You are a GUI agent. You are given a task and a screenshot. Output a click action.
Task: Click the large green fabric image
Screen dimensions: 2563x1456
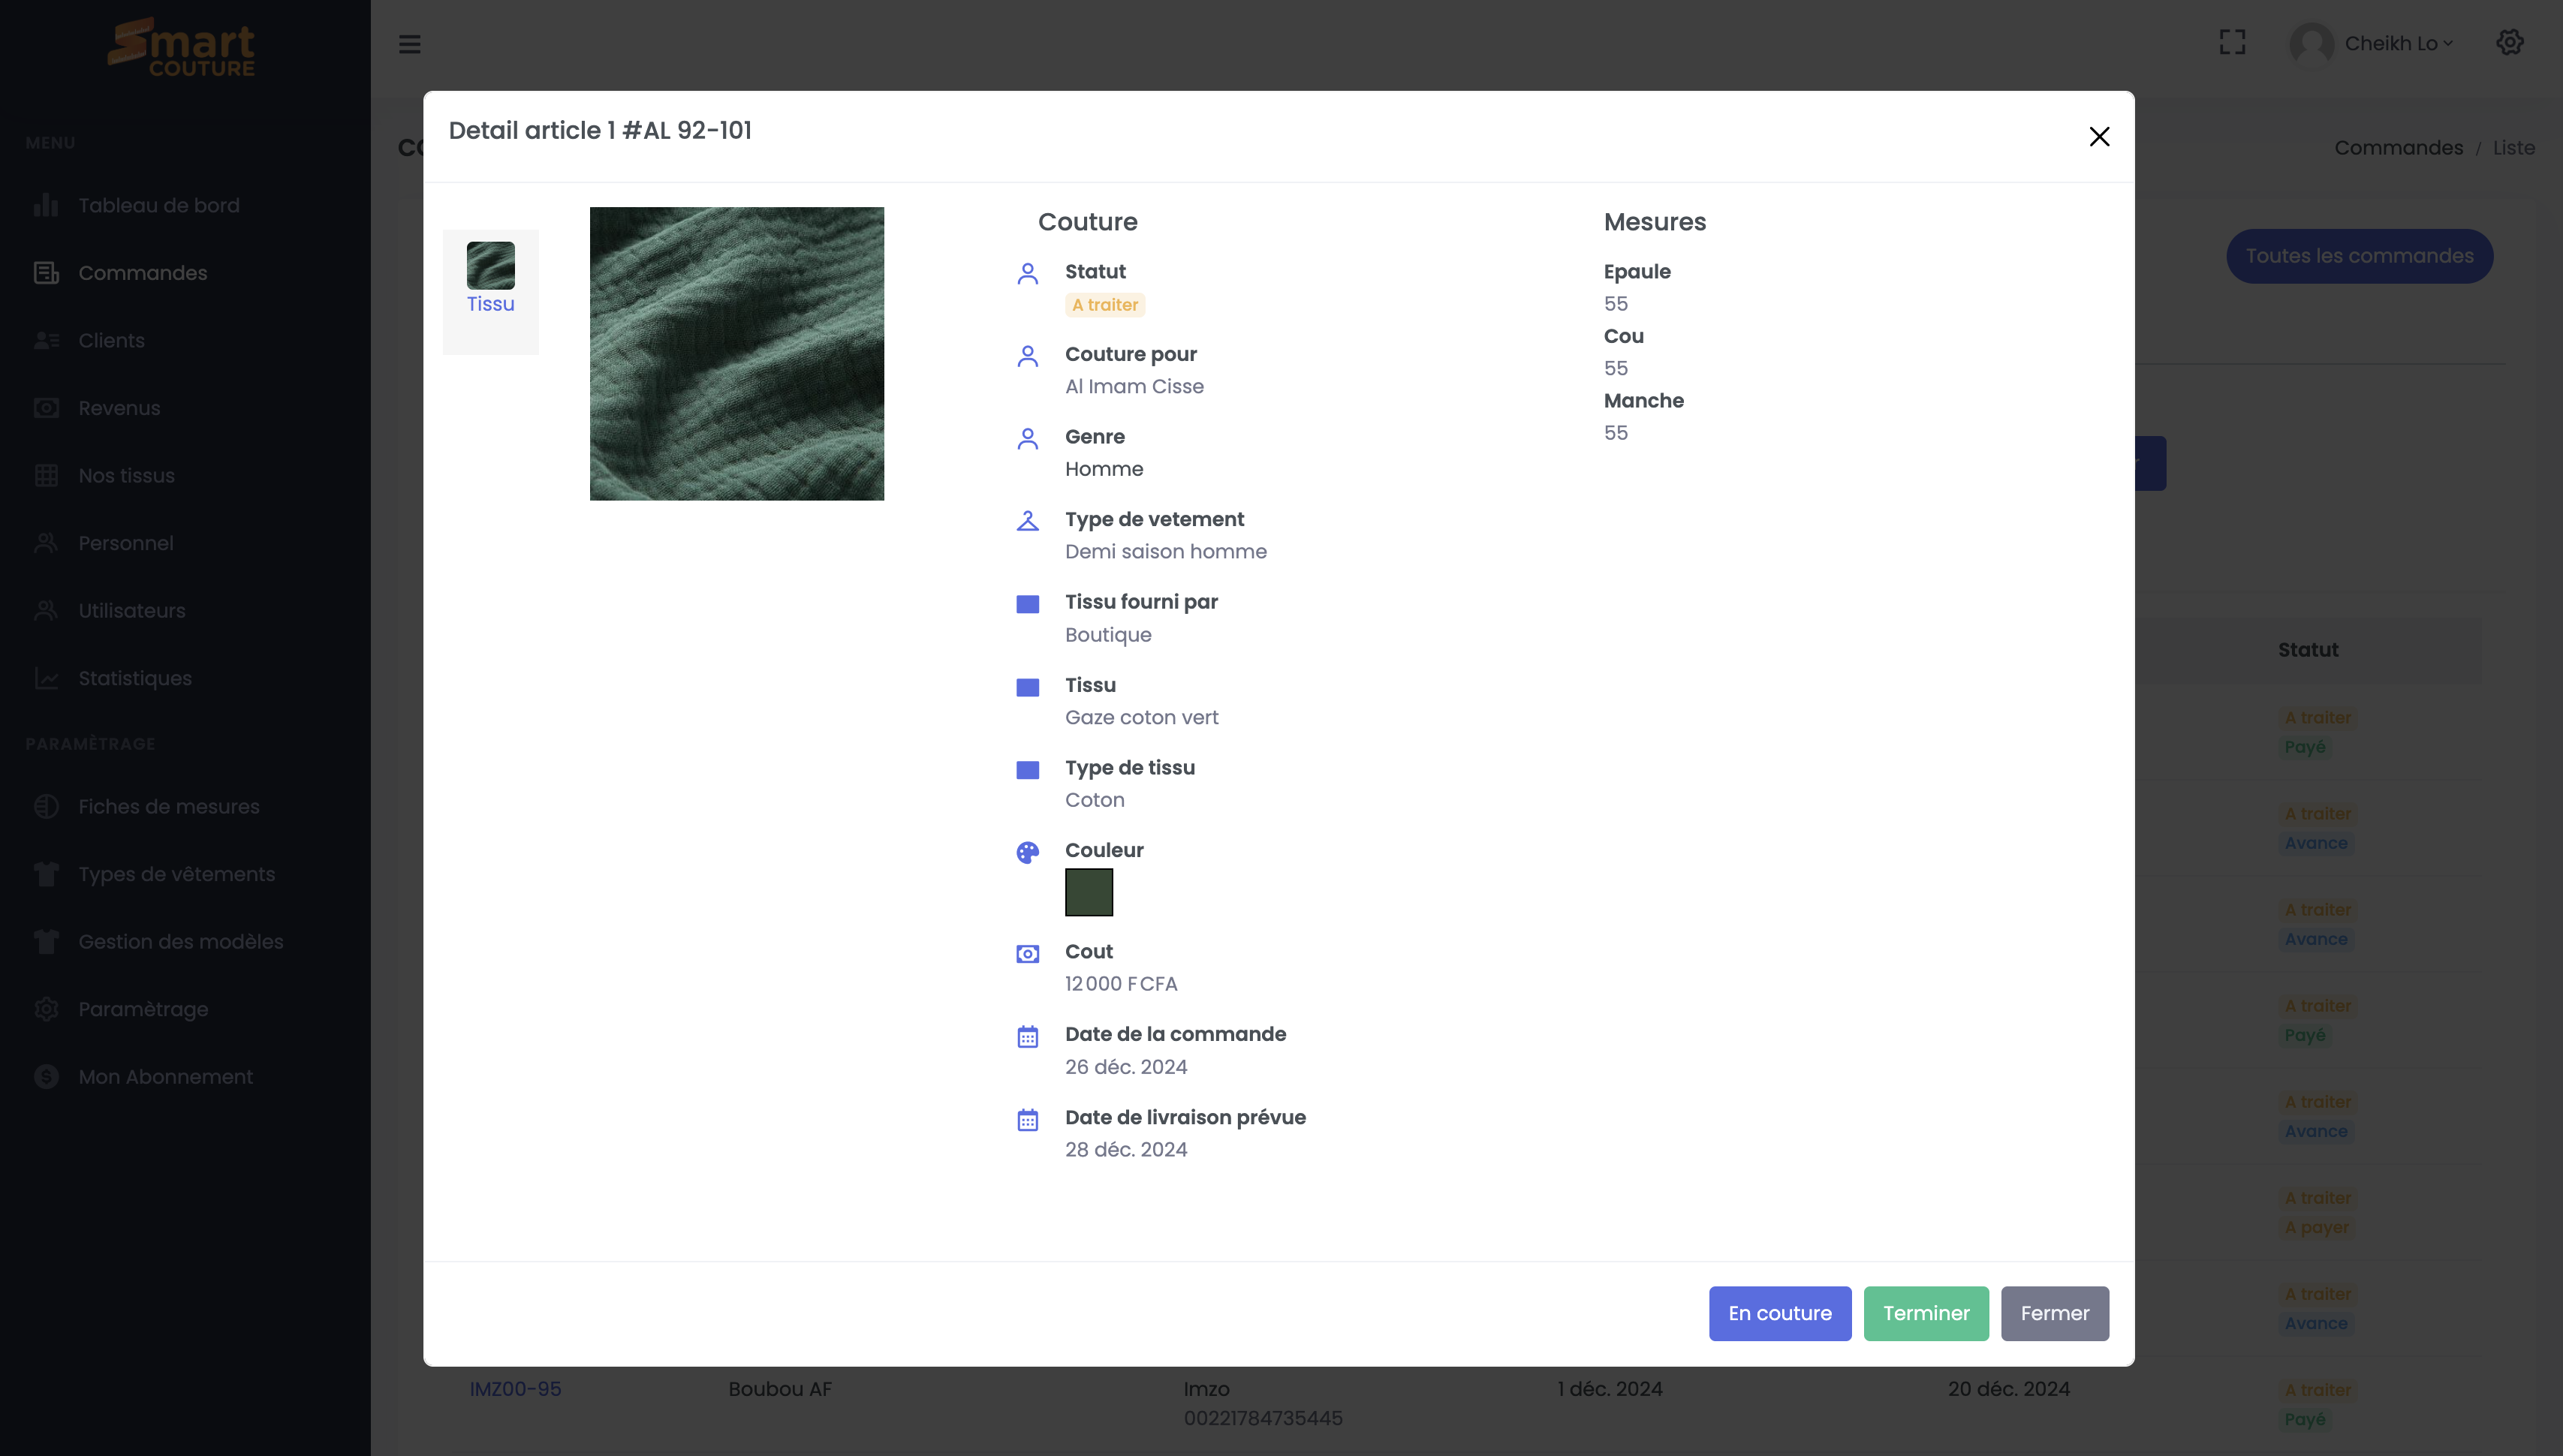click(736, 354)
